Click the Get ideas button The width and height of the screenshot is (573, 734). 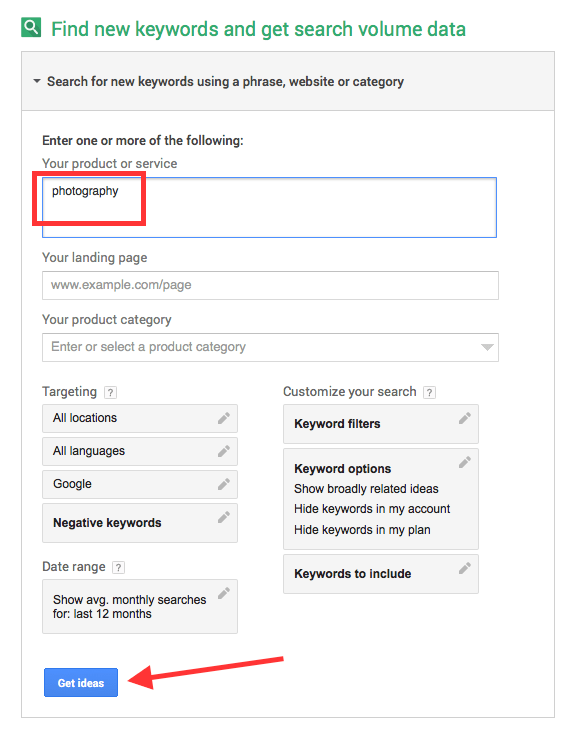click(81, 683)
